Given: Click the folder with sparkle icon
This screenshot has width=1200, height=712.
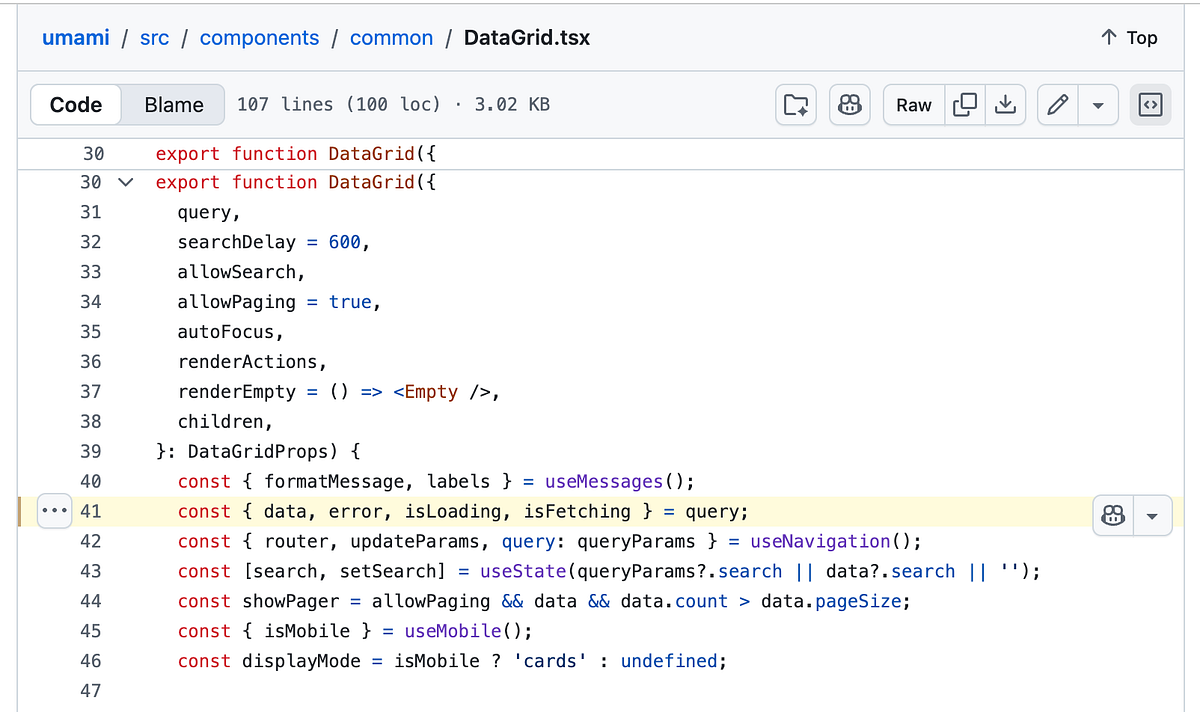Looking at the screenshot, I should tap(796, 105).
